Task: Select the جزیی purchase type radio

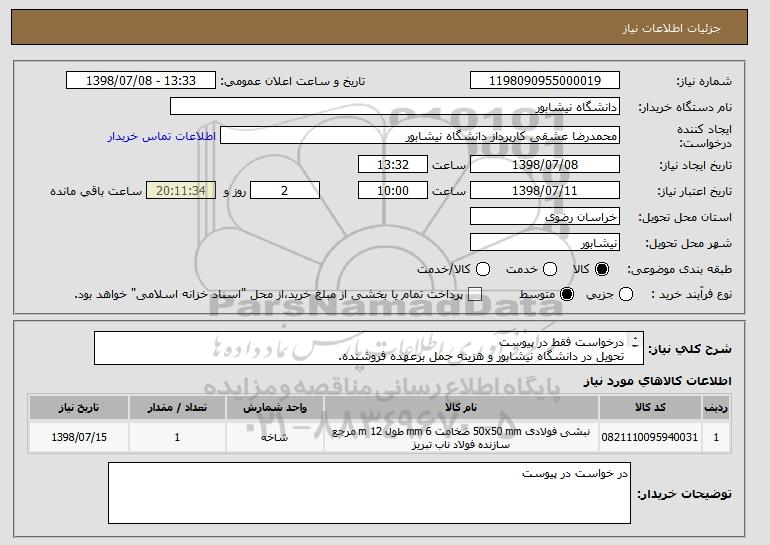Action: [x=626, y=295]
